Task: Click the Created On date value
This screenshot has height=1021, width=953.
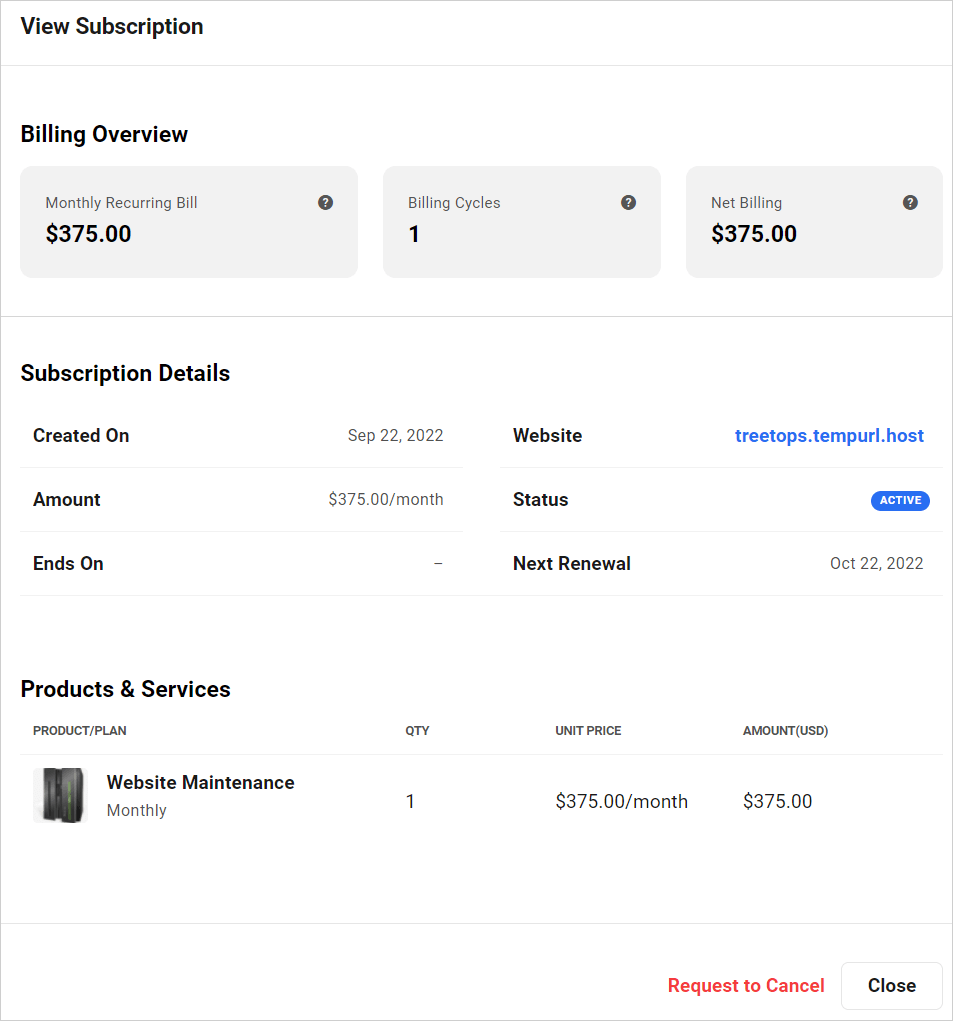Action: [x=395, y=435]
